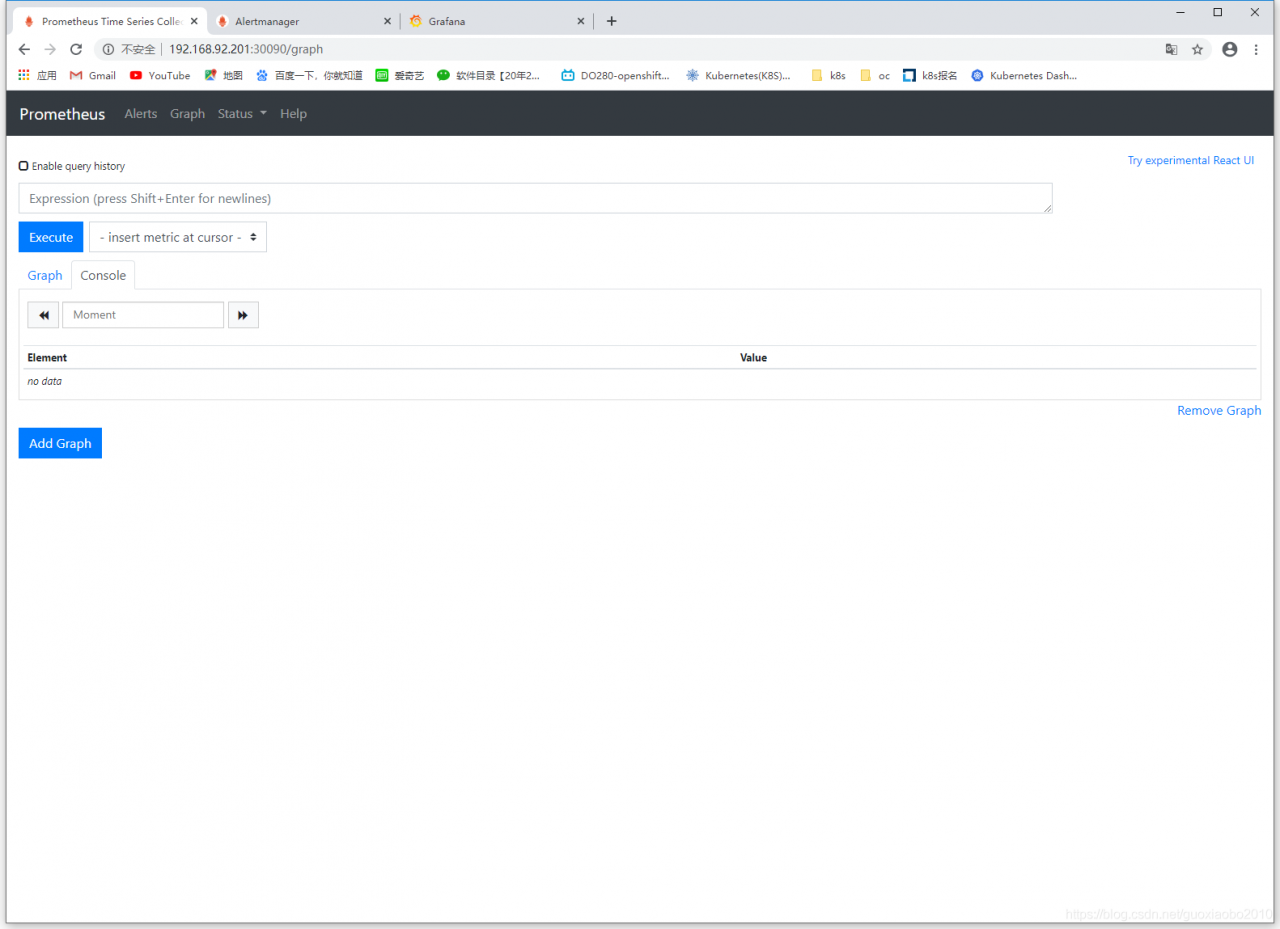The width and height of the screenshot is (1280, 929).
Task: Open the Chrome profile avatar icon
Action: 1230,49
